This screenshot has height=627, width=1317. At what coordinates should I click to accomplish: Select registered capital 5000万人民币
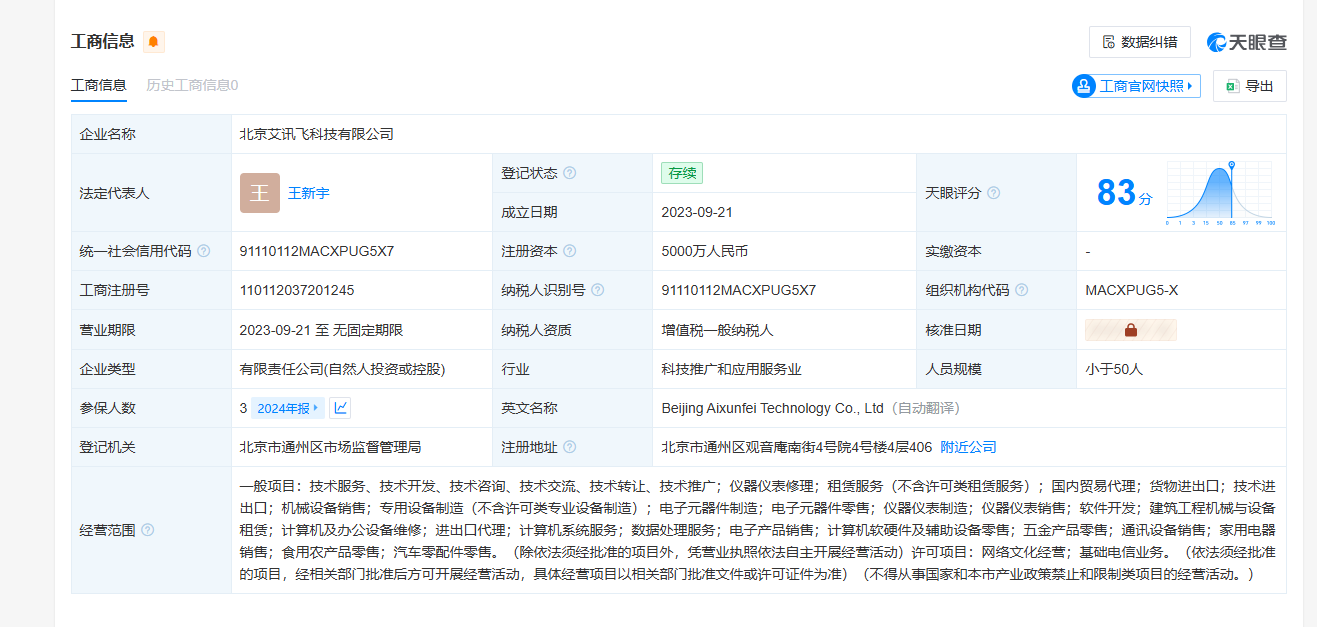tap(705, 251)
